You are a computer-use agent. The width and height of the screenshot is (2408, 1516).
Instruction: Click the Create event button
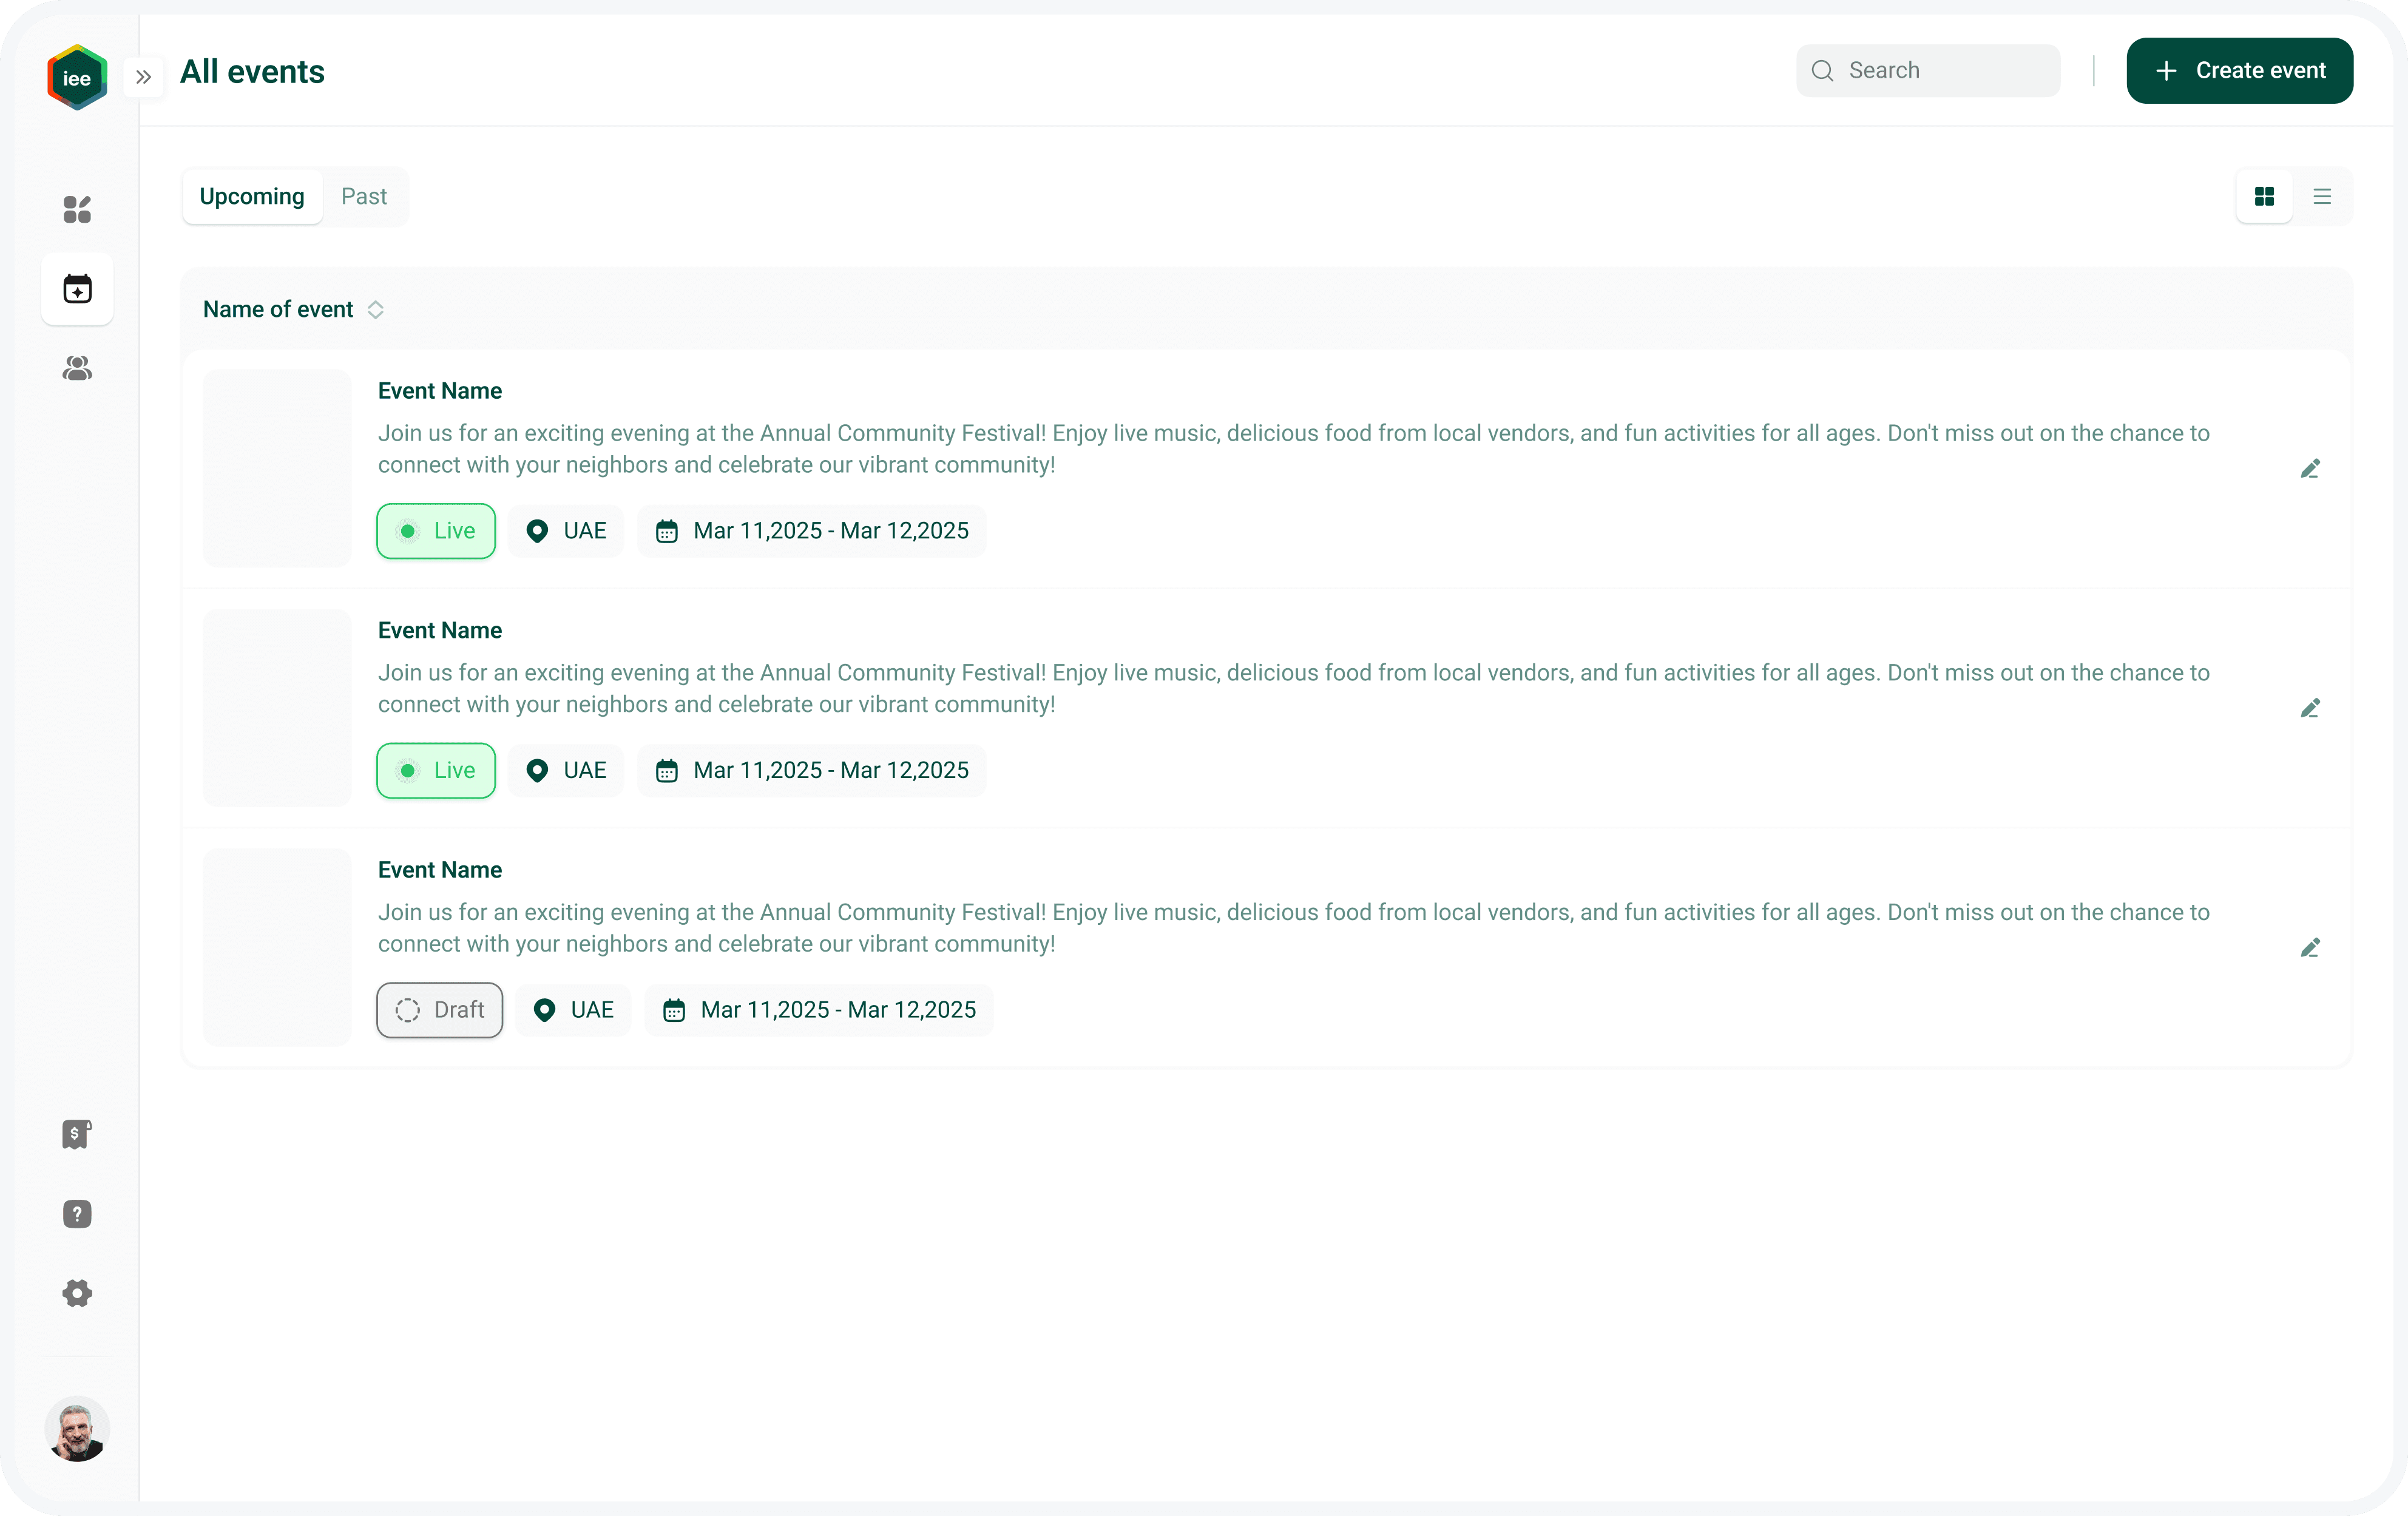click(x=2239, y=71)
